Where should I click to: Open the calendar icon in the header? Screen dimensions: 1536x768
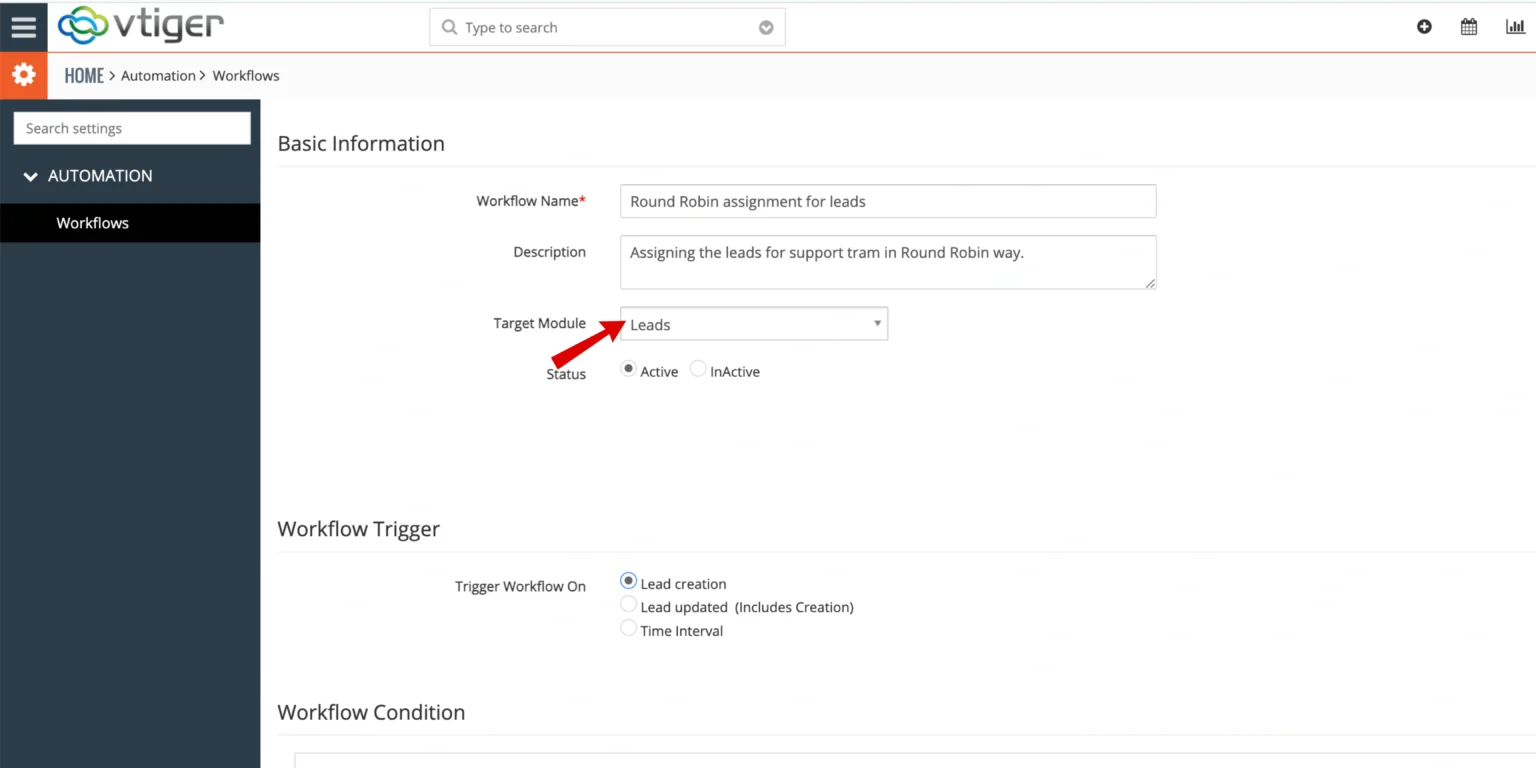tap(1468, 27)
